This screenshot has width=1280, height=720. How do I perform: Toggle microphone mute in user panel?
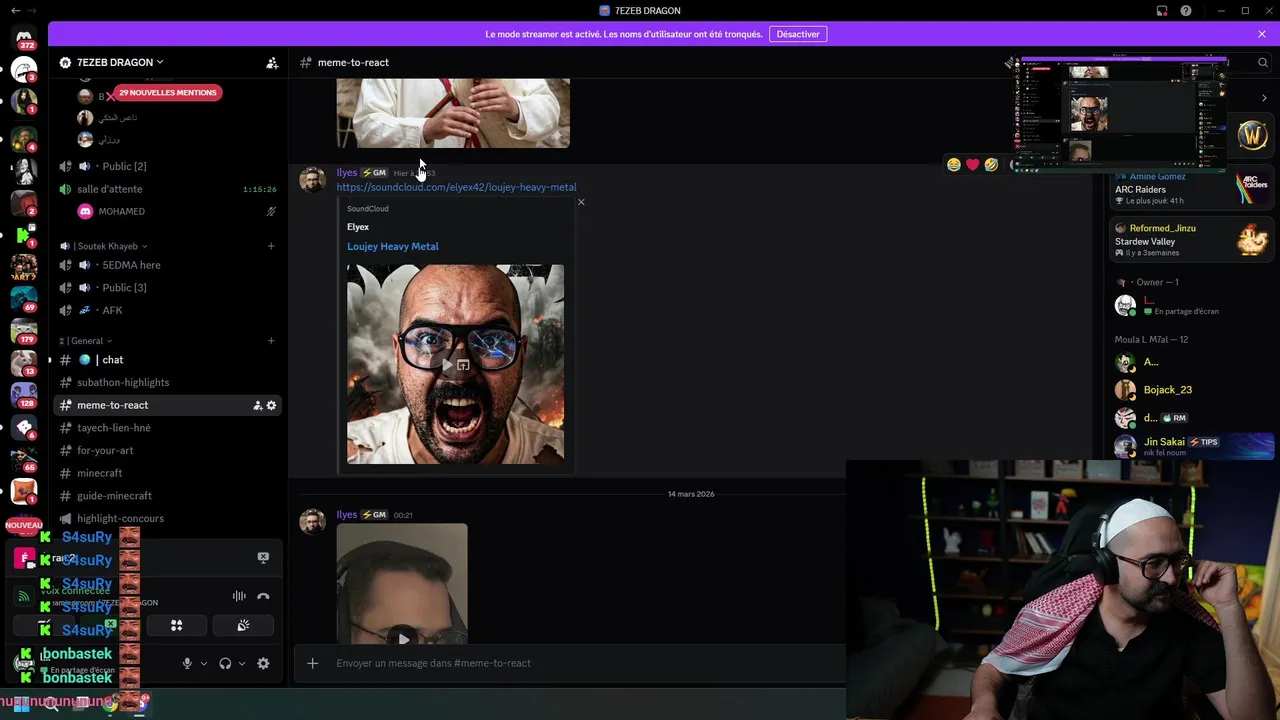pyautogui.click(x=187, y=663)
